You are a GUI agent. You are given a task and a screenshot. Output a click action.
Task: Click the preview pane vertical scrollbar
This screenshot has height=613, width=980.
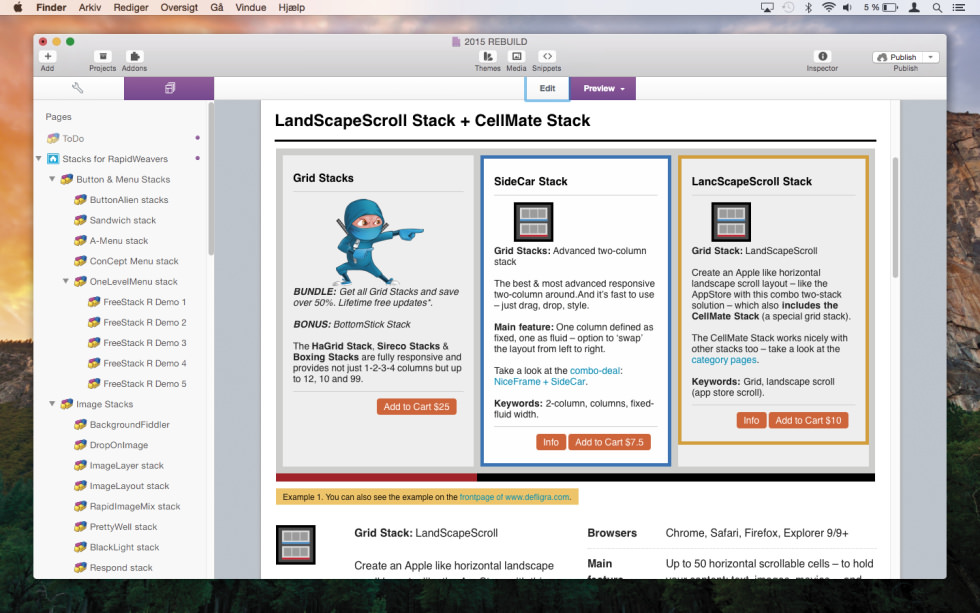tap(895, 217)
